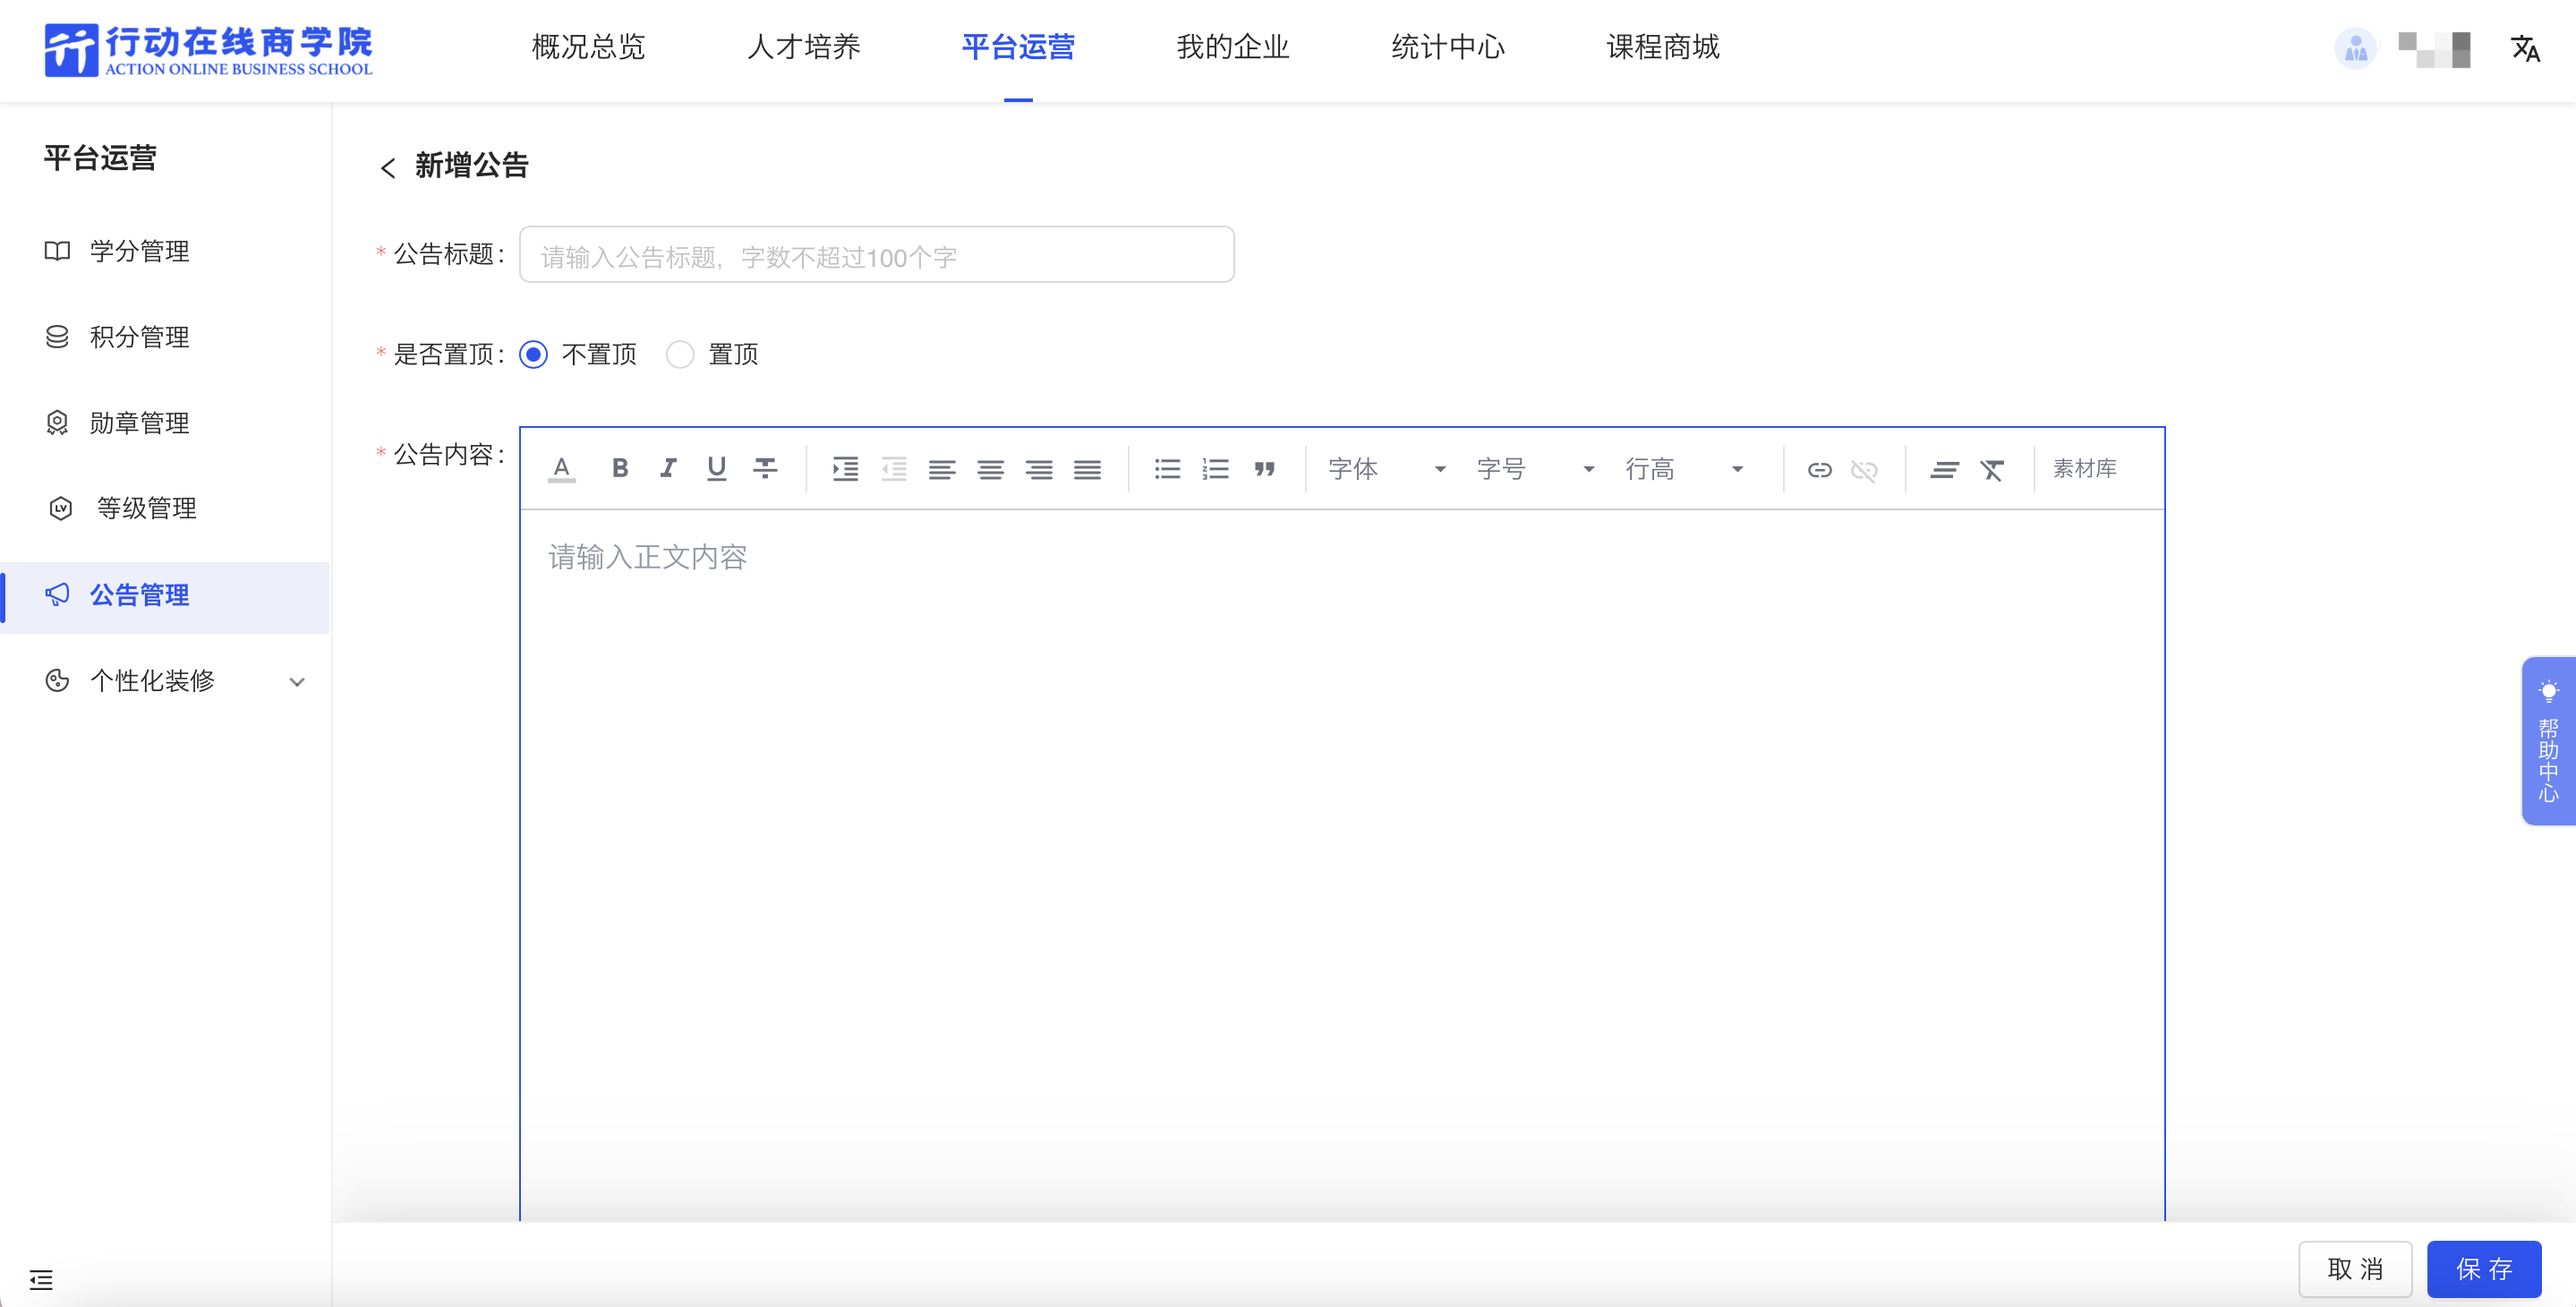Insert bulleted list
This screenshot has width=2576, height=1307.
(1167, 469)
